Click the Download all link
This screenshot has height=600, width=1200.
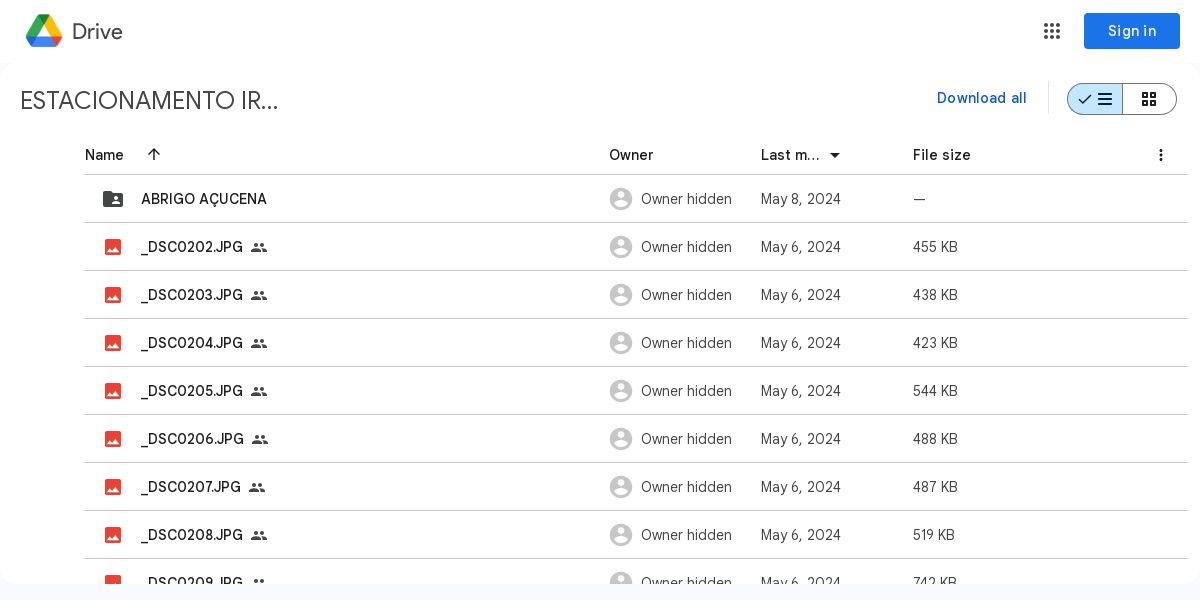pyautogui.click(x=981, y=98)
